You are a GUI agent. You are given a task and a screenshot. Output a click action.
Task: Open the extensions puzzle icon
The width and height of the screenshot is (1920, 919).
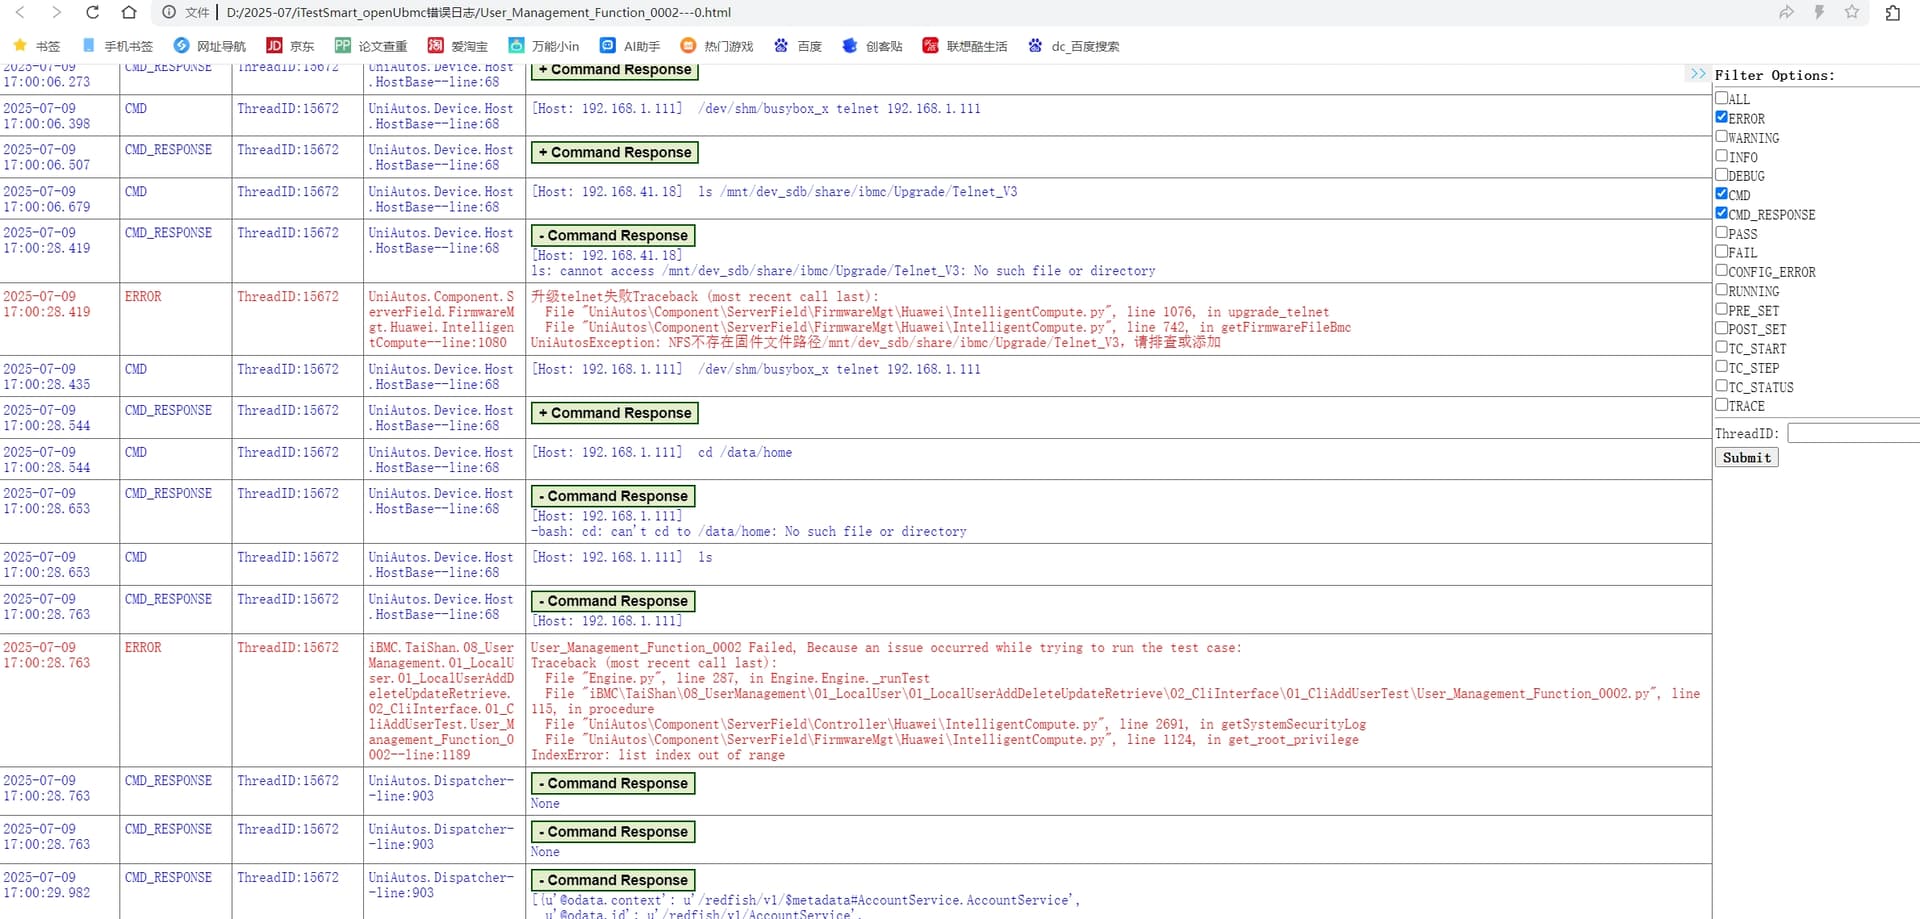click(x=1892, y=12)
